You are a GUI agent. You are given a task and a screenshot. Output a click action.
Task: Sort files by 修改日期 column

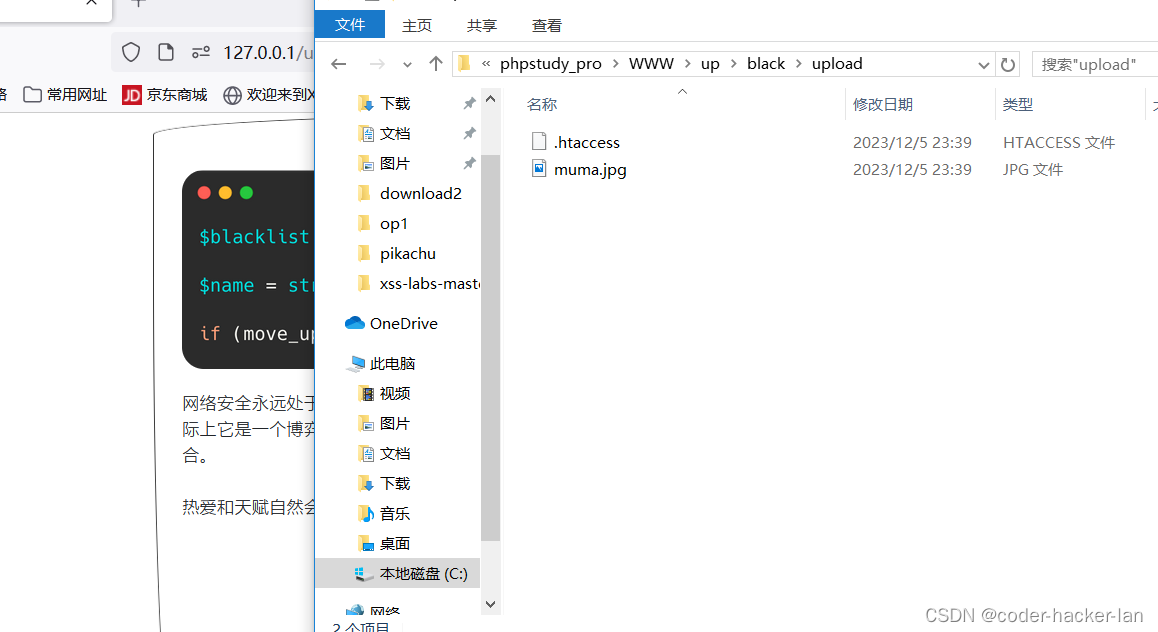pos(883,105)
